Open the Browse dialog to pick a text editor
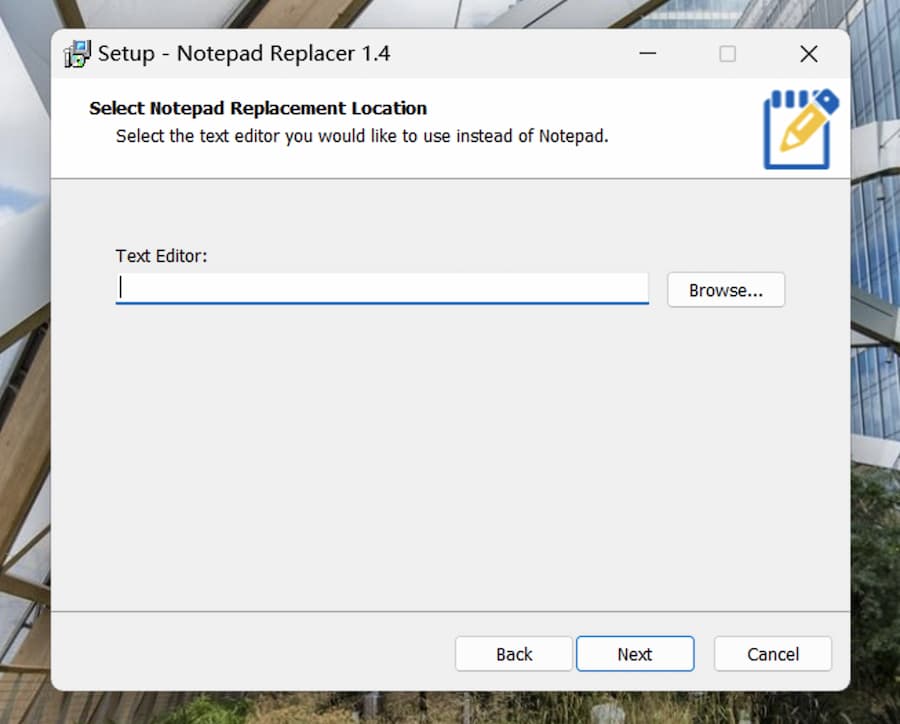900x724 pixels. pyautogui.click(x=726, y=290)
